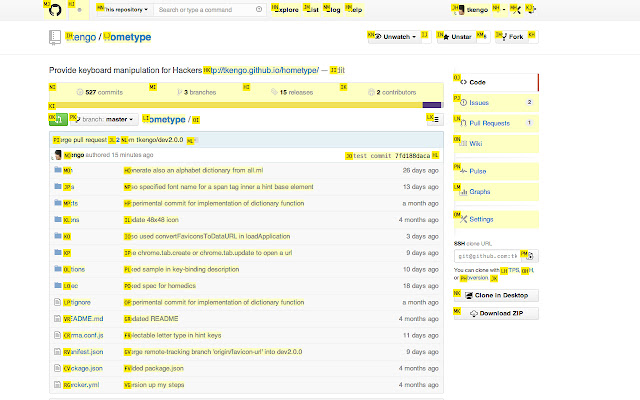Click the file icon beside wercker.yml
Image resolution: width=640 pixels, height=400 pixels.
58,384
